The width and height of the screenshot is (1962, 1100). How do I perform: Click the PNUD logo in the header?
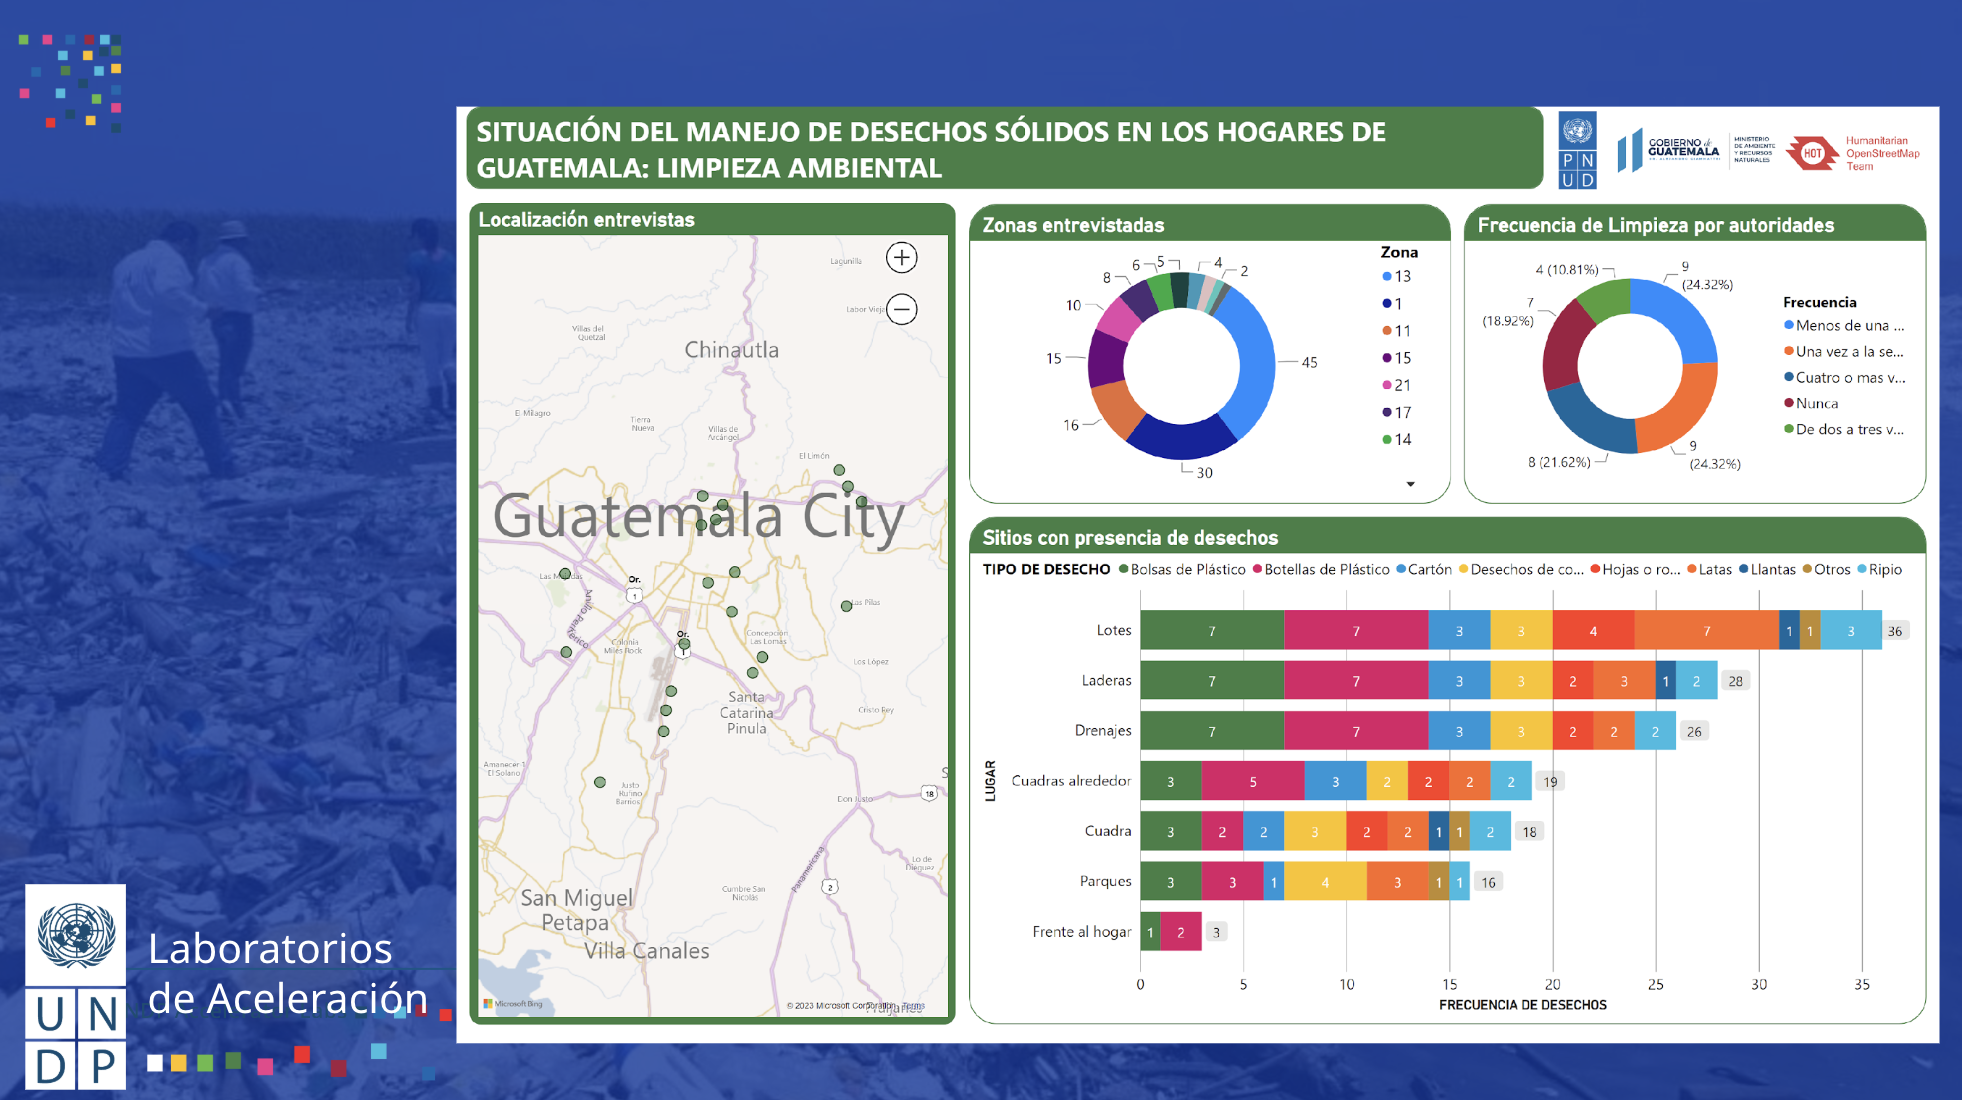coord(1578,151)
